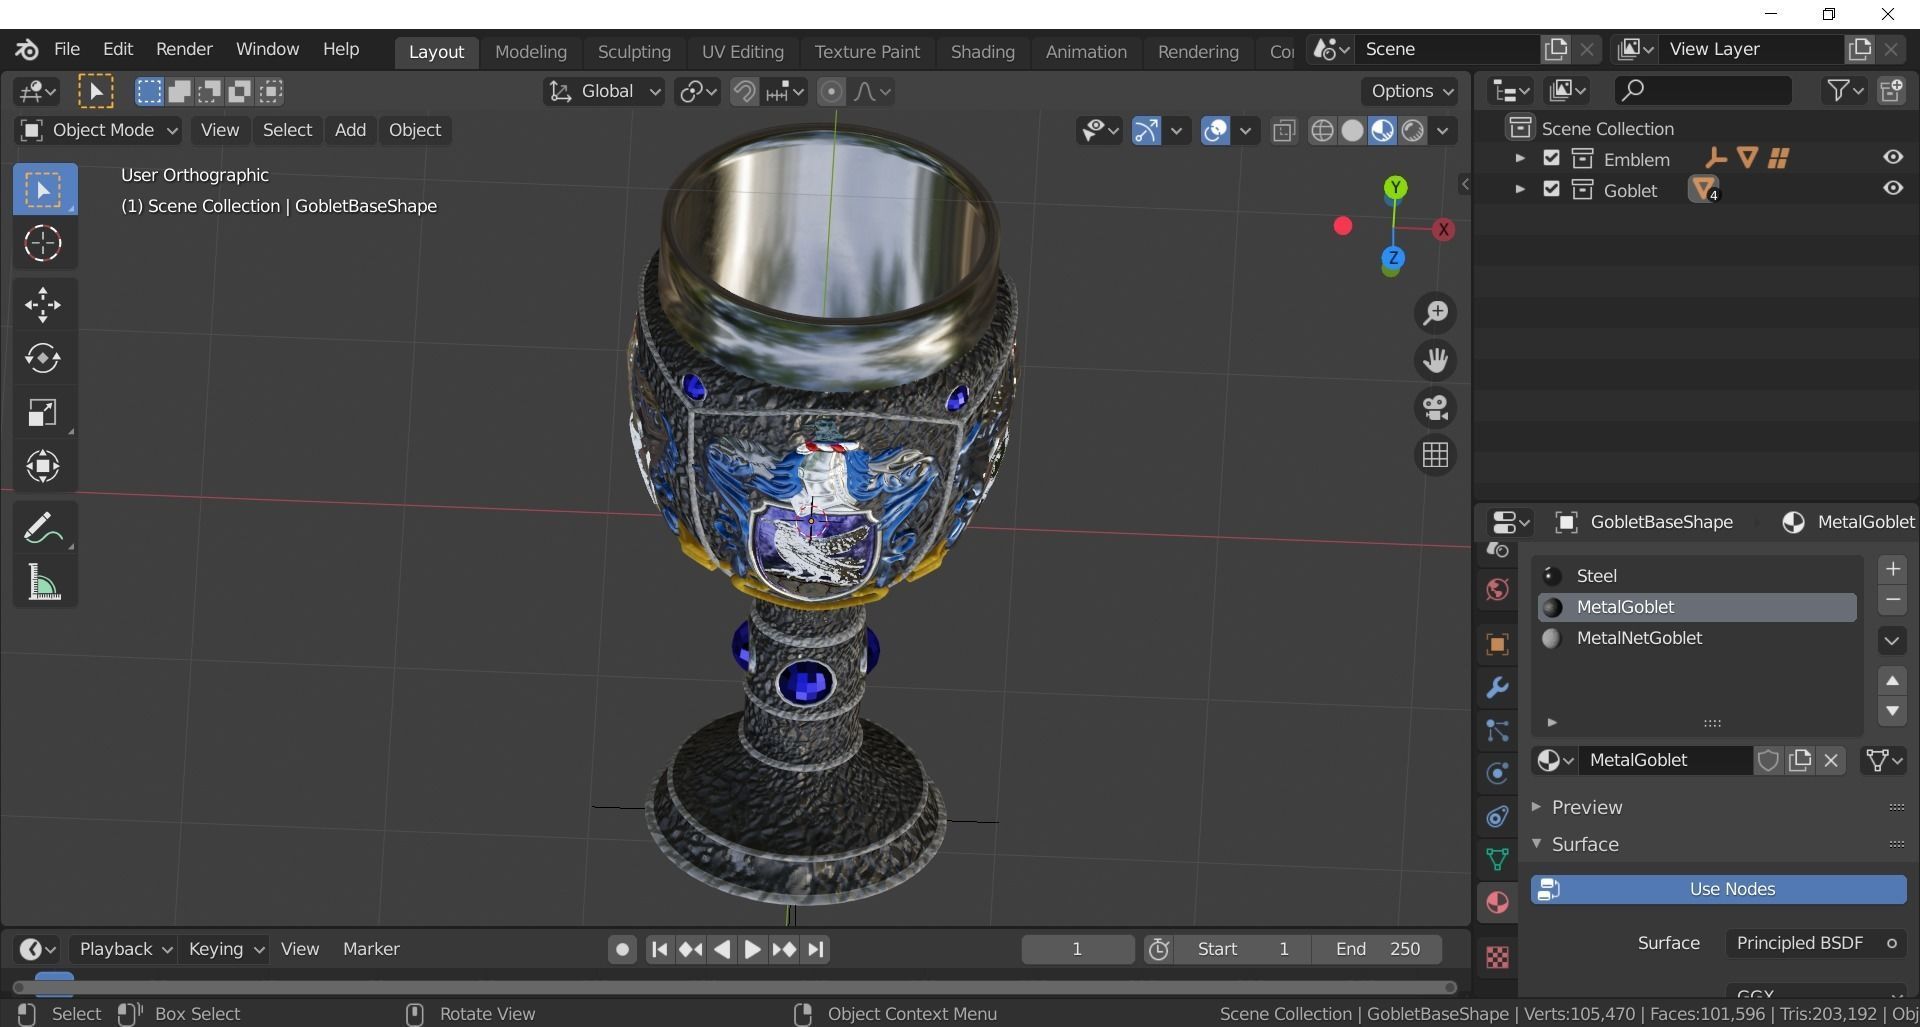Move material slot up
The width and height of the screenshot is (1920, 1027).
1892,680
